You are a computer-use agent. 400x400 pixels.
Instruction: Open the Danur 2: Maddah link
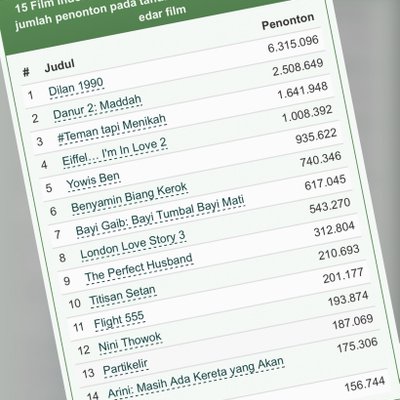point(97,108)
